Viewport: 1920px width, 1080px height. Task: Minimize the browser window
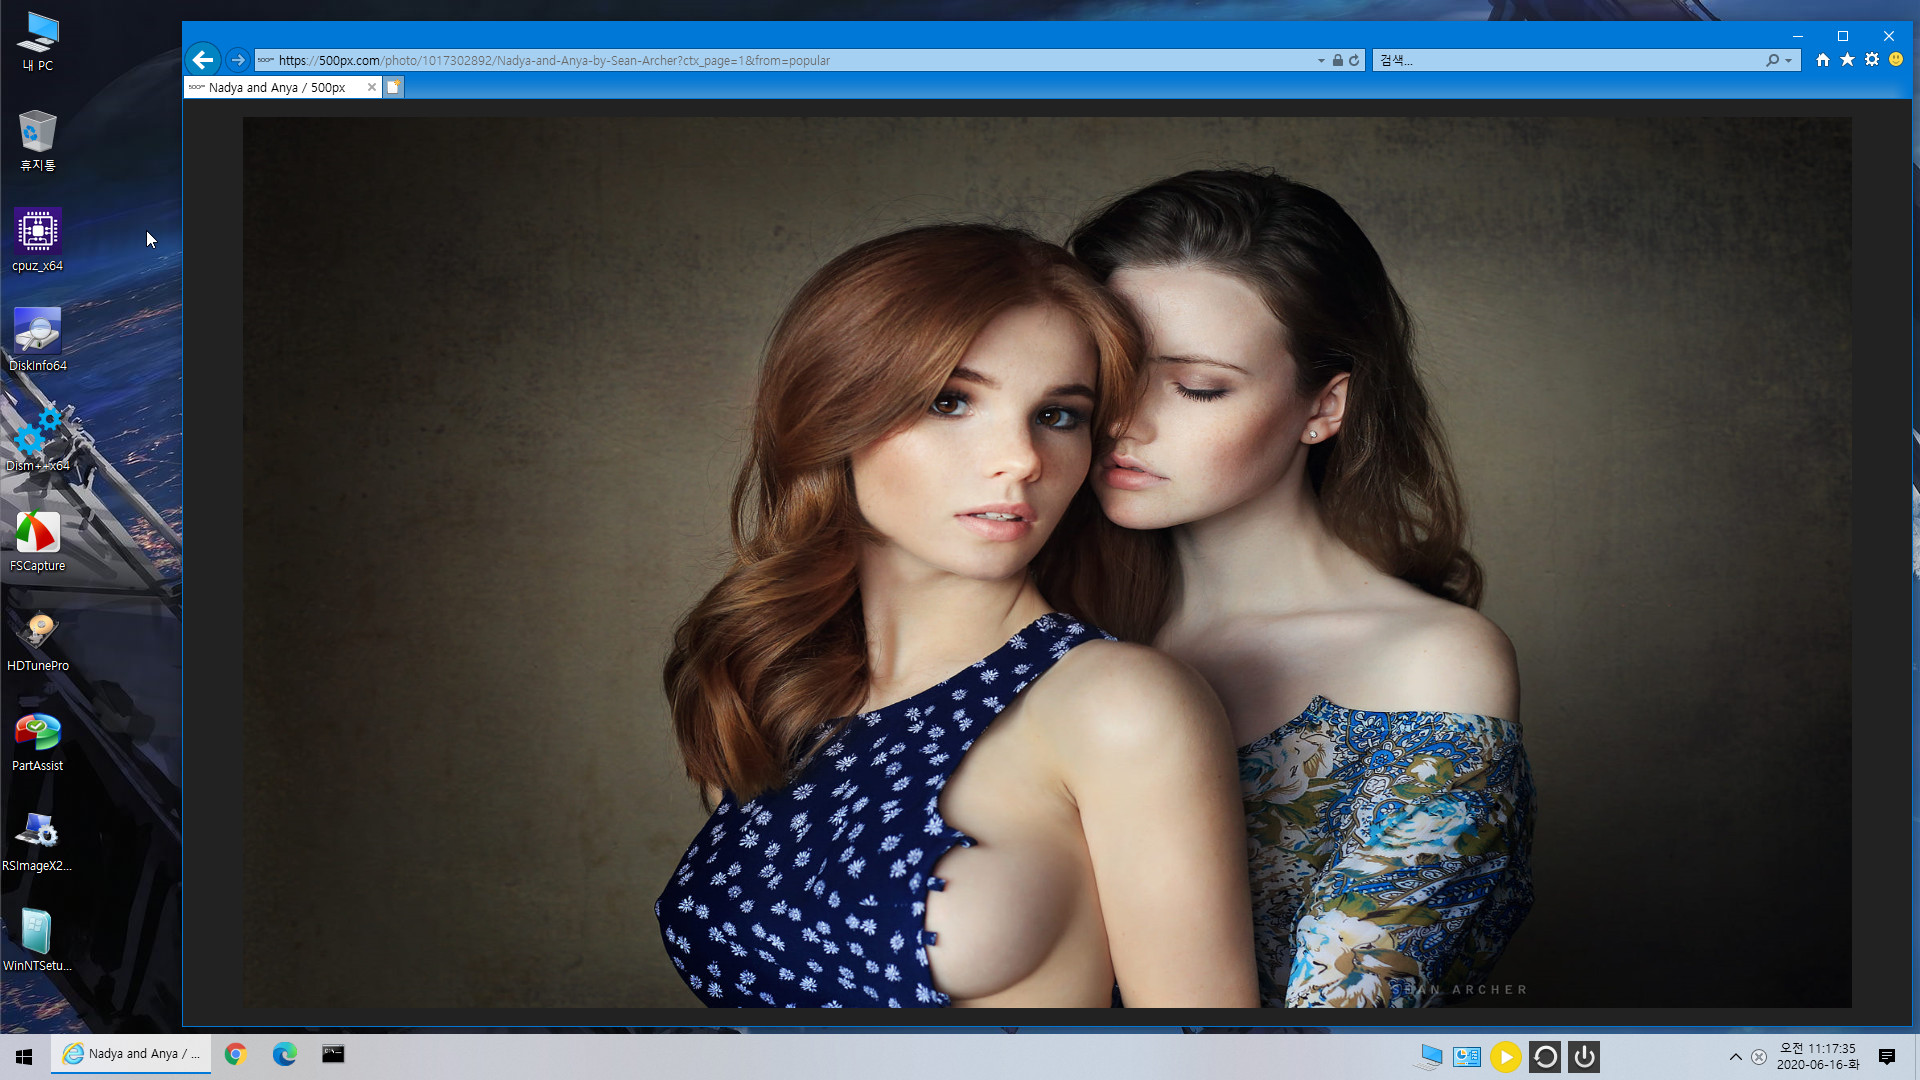click(x=1798, y=36)
